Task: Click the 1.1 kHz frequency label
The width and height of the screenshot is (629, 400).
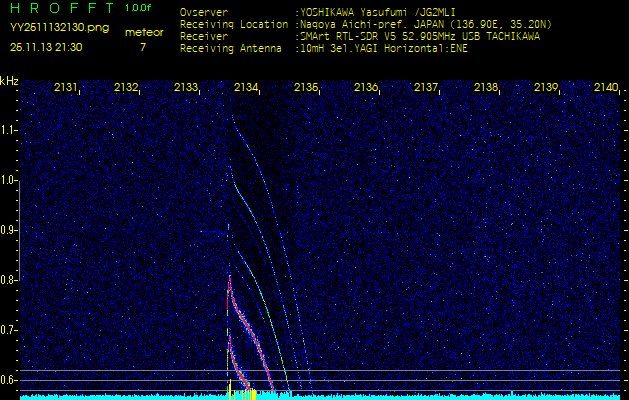Action: click(9, 130)
